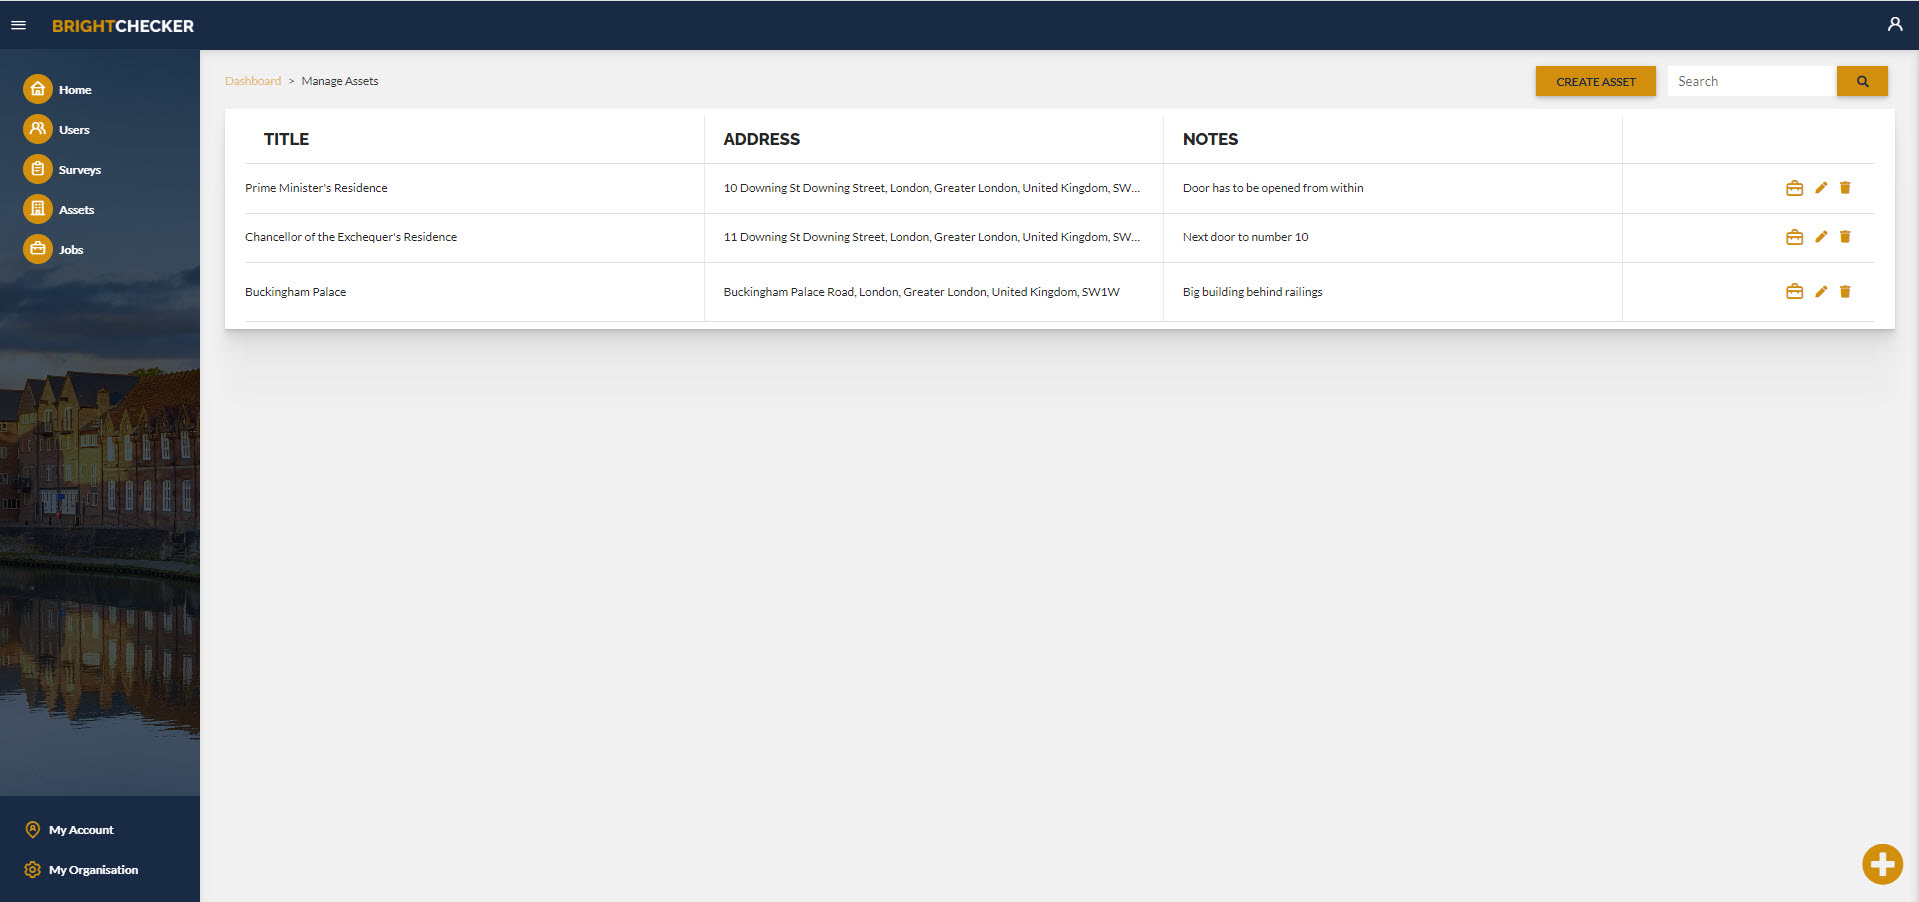Select the Prime Minister's Residence title cell
The width and height of the screenshot is (1919, 902).
pyautogui.click(x=316, y=188)
